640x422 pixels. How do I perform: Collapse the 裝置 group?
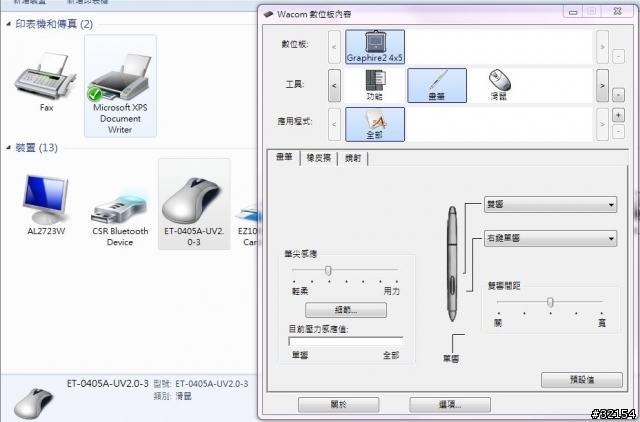(x=8, y=148)
